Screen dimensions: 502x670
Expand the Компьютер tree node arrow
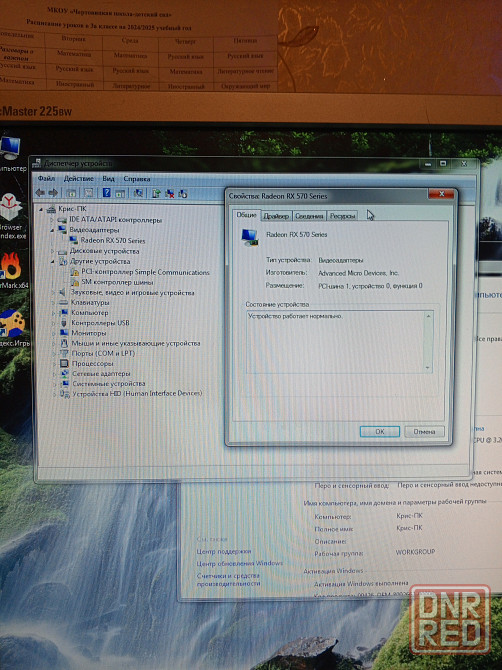pyautogui.click(x=53, y=313)
